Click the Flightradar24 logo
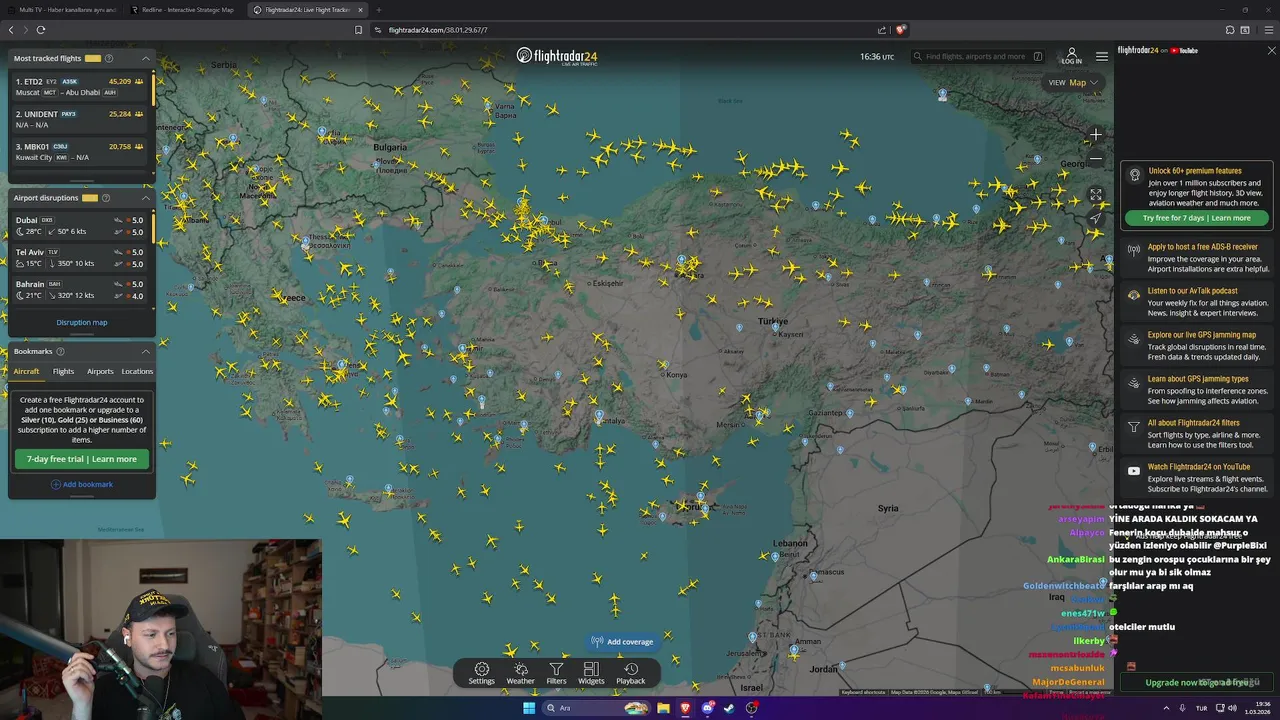1280x720 pixels. coord(557,56)
